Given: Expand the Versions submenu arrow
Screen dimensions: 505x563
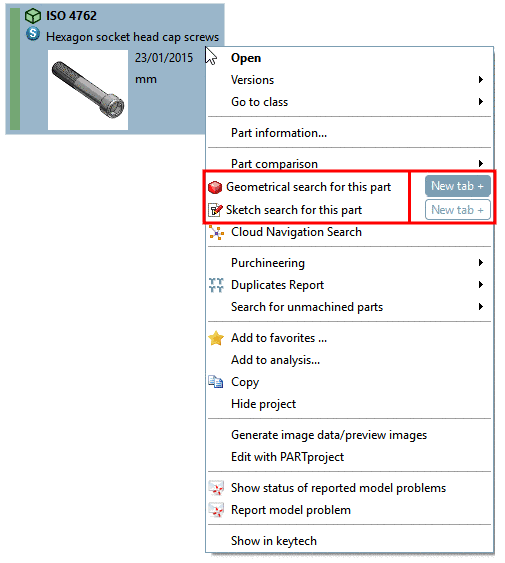Looking at the screenshot, I should pyautogui.click(x=481, y=80).
